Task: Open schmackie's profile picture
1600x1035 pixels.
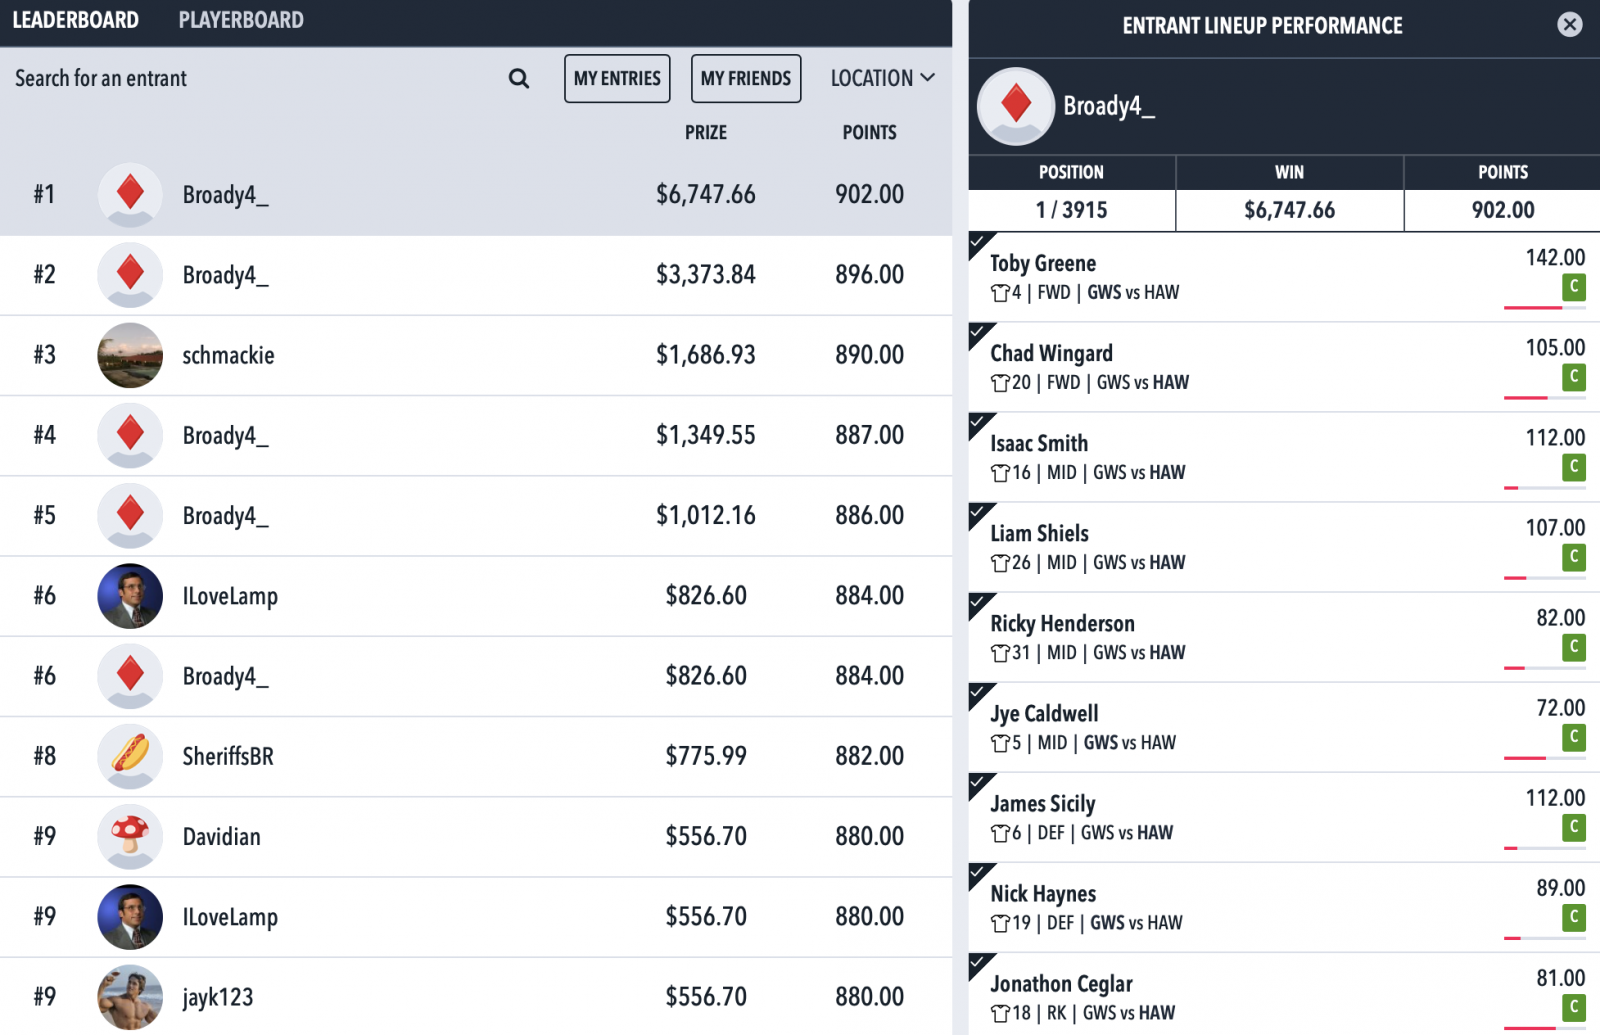Action: pyautogui.click(x=130, y=355)
